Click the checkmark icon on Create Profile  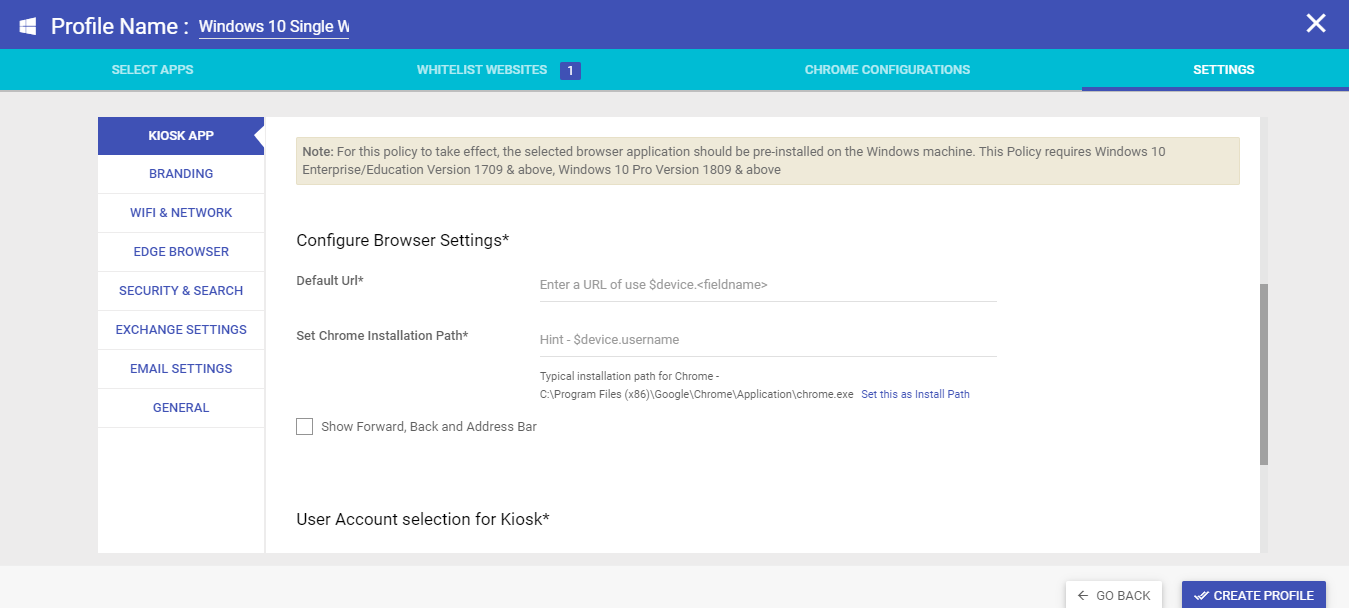1201,595
